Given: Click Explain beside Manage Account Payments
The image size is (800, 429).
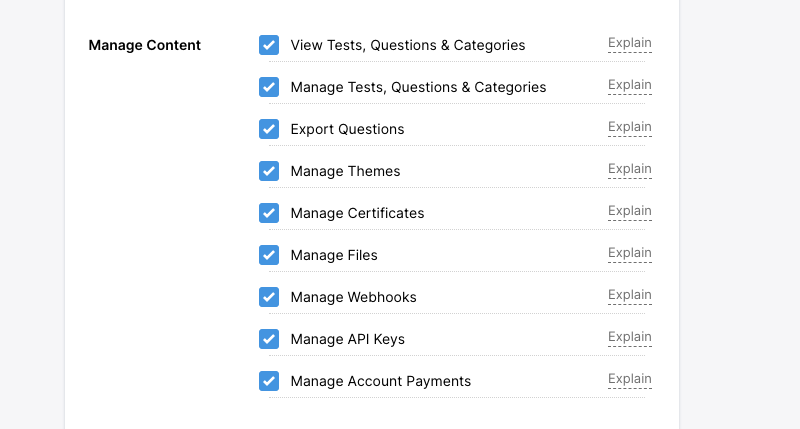Looking at the screenshot, I should (629, 379).
